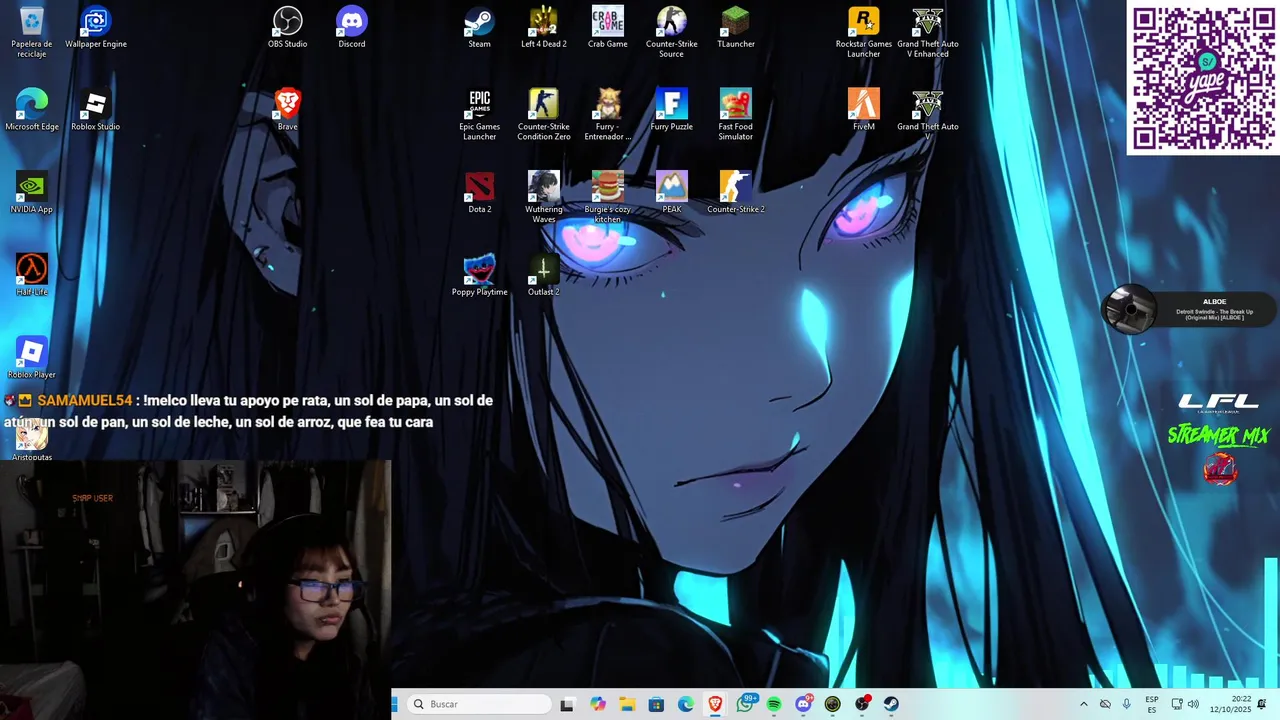Show hidden system tray icons chevron
Viewport: 1280px width, 720px height.
tap(1083, 704)
